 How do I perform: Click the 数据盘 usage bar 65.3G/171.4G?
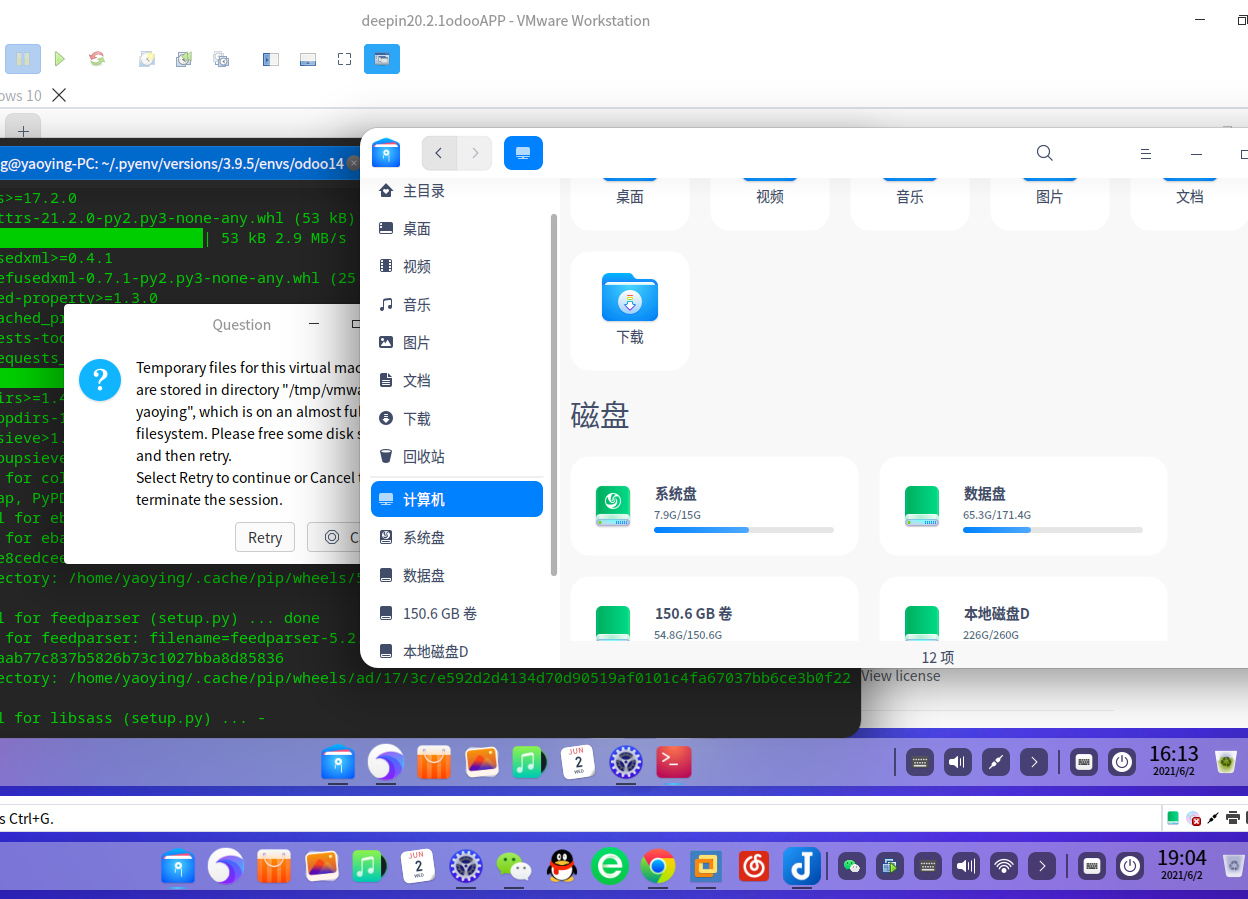coord(1053,530)
